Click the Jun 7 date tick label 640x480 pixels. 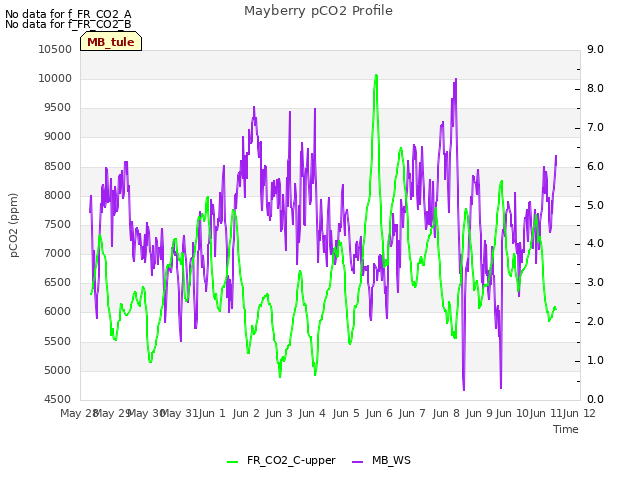pyautogui.click(x=412, y=413)
